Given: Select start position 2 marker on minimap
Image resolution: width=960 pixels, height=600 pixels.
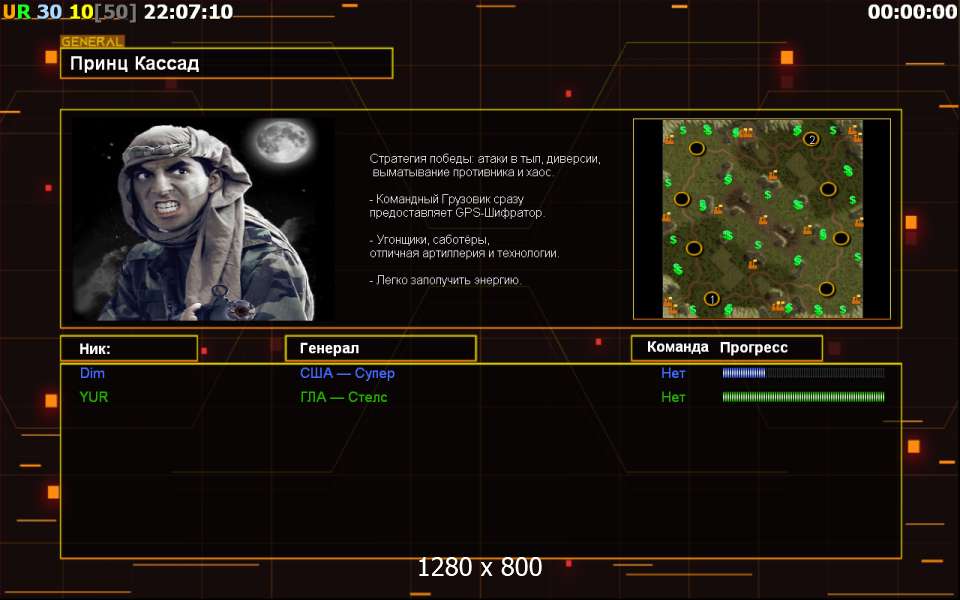Looking at the screenshot, I should 811,138.
